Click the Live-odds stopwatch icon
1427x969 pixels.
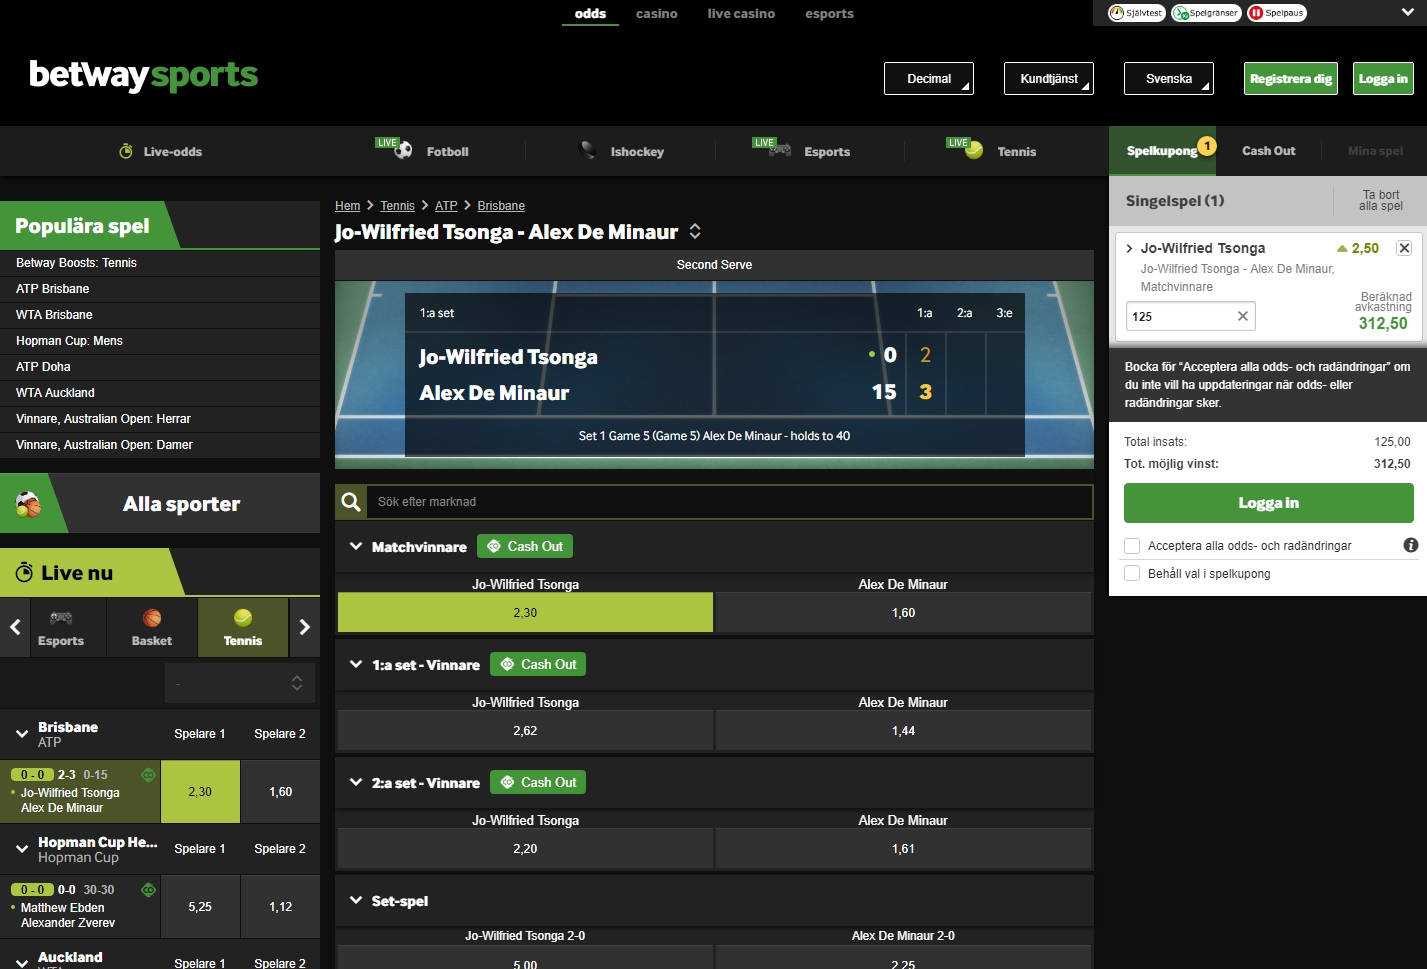126,150
